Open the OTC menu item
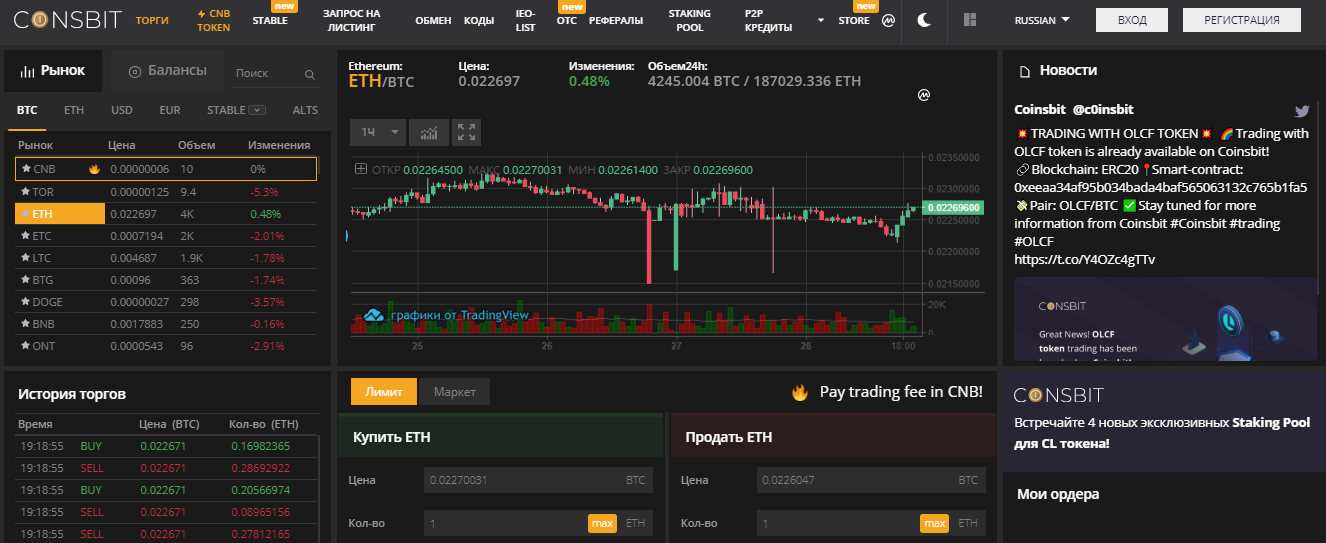Viewport: 1326px width, 543px height. 567,20
